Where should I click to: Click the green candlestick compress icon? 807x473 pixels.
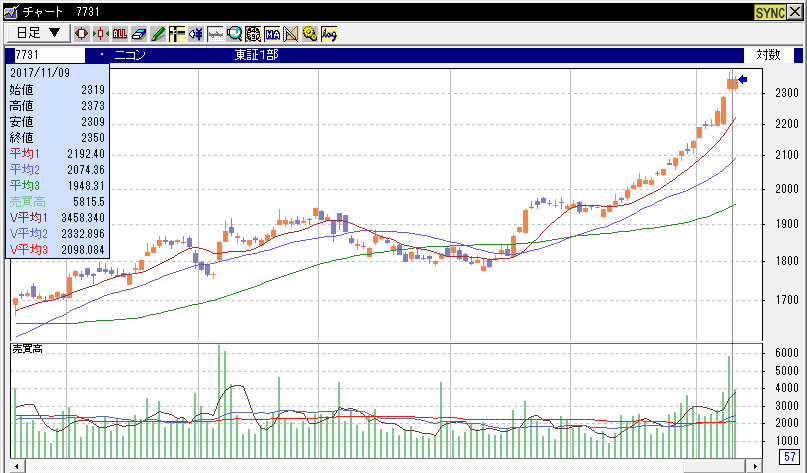click(x=100, y=33)
